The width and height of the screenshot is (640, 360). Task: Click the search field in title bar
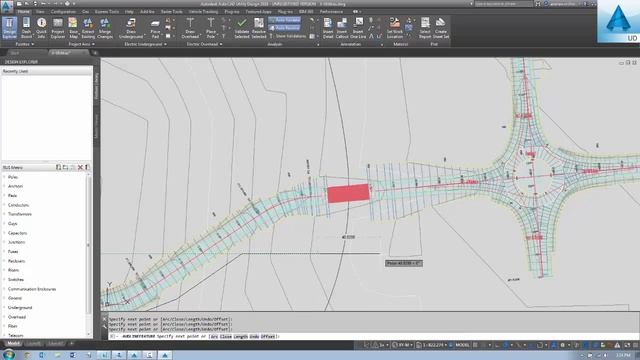504,4
